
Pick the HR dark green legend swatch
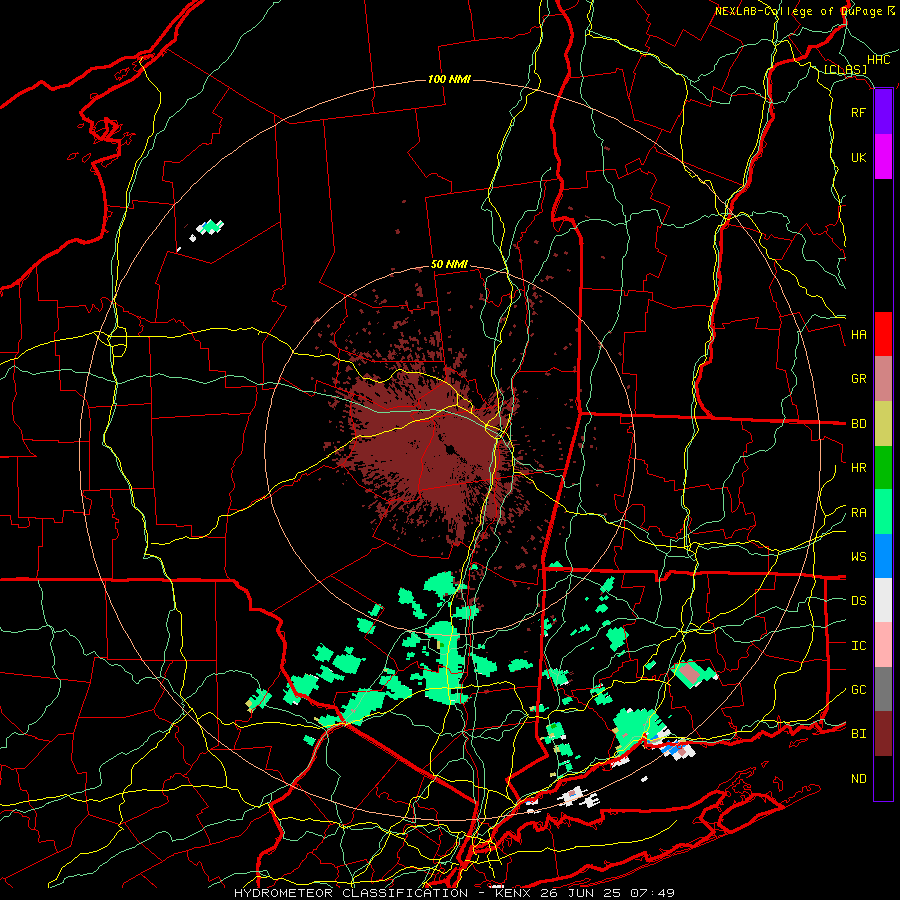883,468
